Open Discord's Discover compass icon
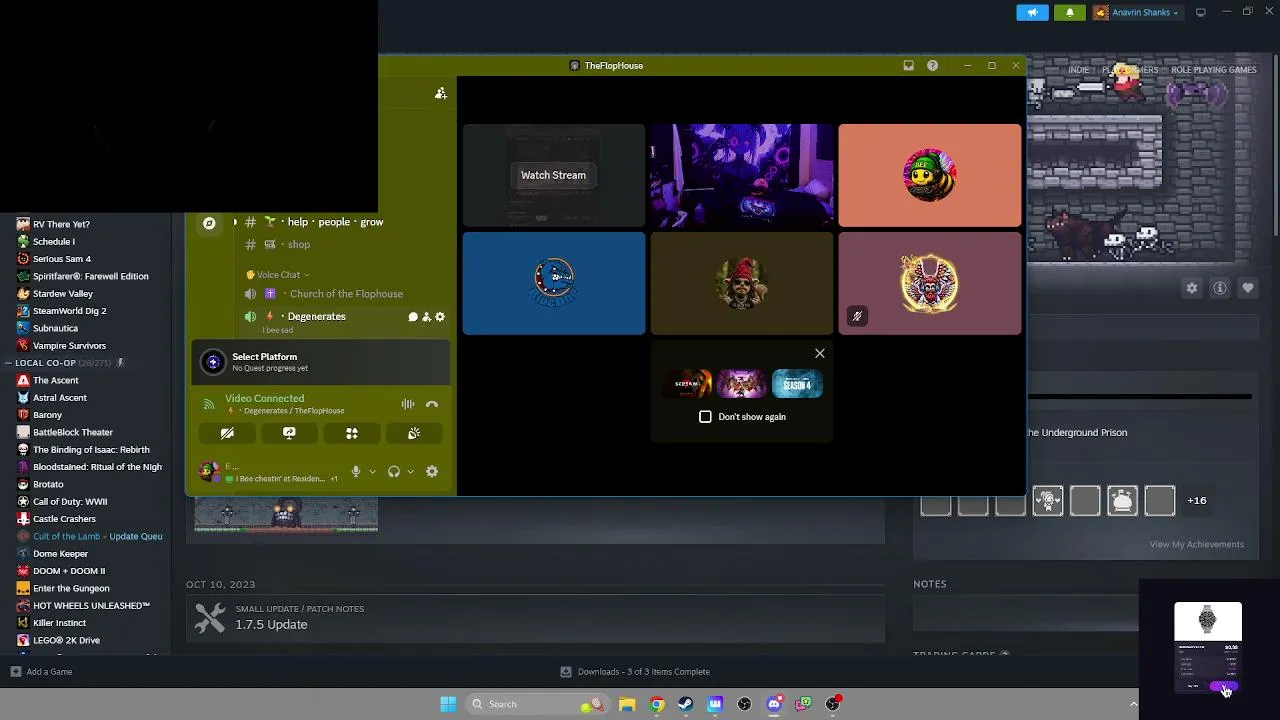The width and height of the screenshot is (1280, 720). coord(209,223)
